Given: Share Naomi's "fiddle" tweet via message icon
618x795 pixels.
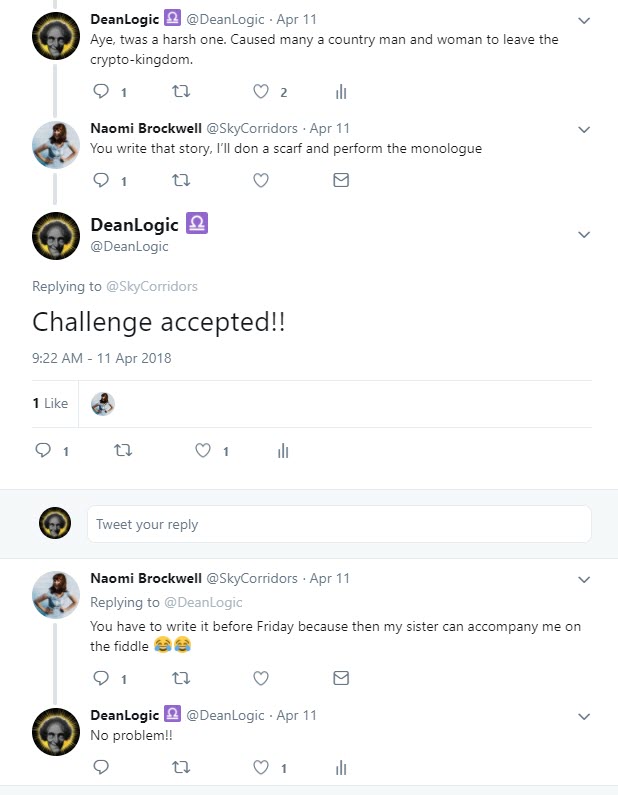Looking at the screenshot, I should 341,678.
